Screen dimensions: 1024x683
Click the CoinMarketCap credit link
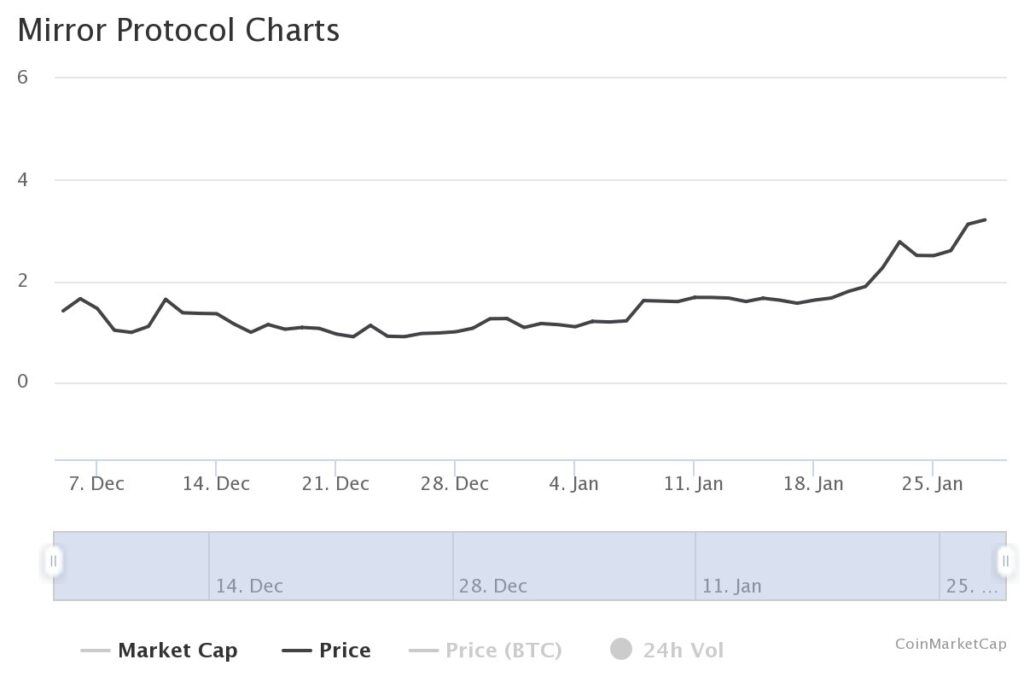click(x=950, y=644)
